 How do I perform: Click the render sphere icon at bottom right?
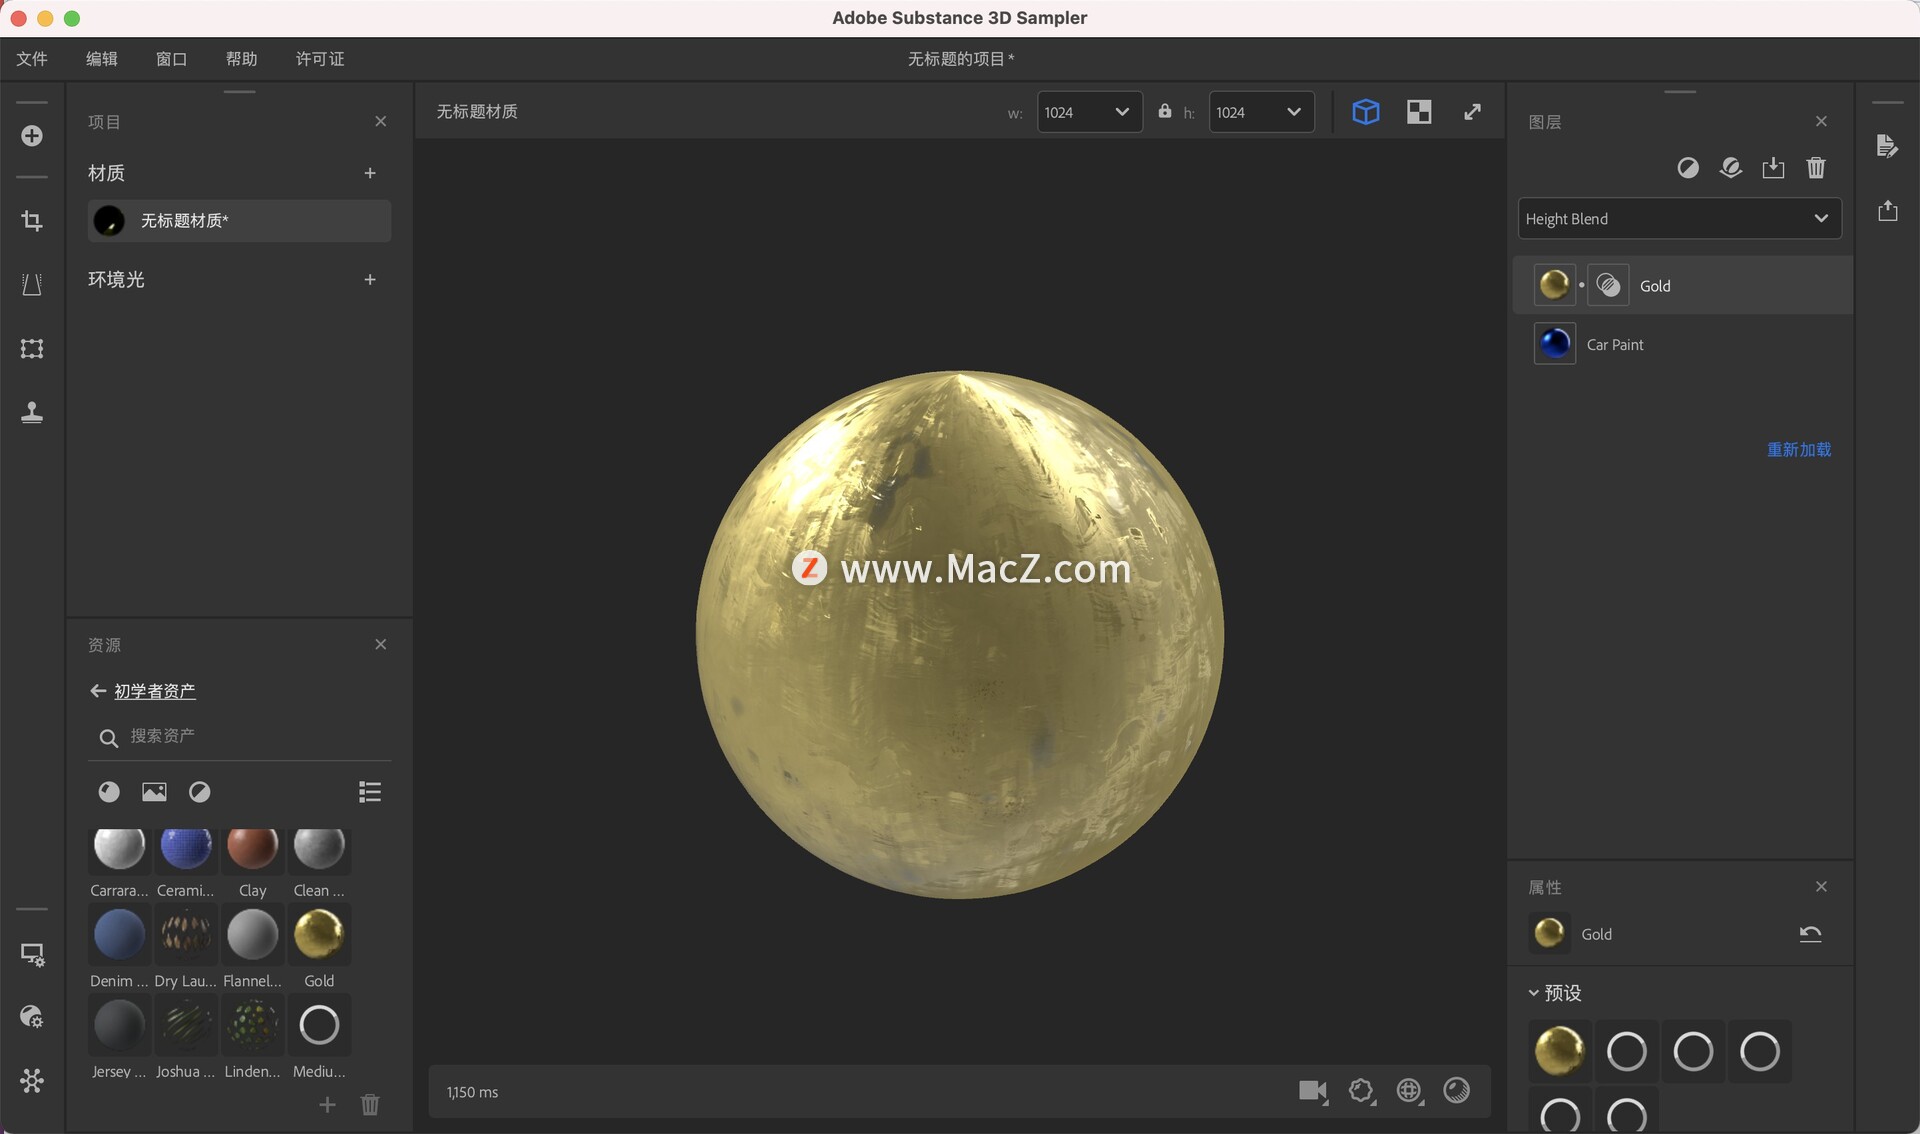point(1457,1091)
